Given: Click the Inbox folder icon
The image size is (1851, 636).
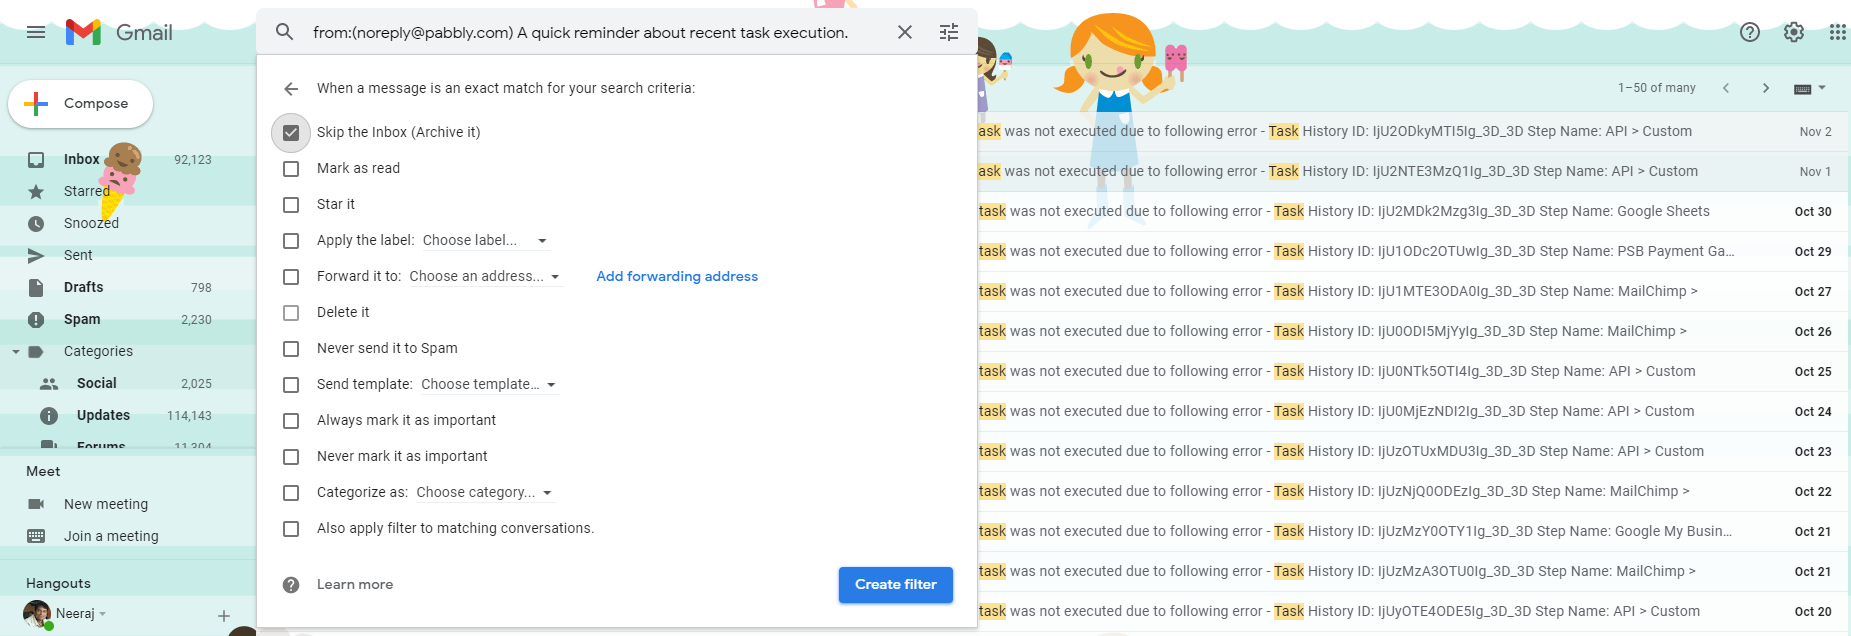Looking at the screenshot, I should click(x=36, y=160).
